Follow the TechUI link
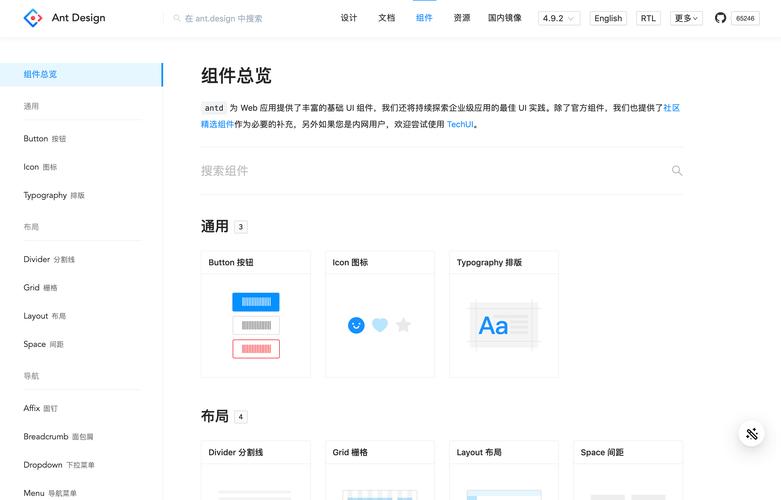The height and width of the screenshot is (500, 781). [460, 125]
